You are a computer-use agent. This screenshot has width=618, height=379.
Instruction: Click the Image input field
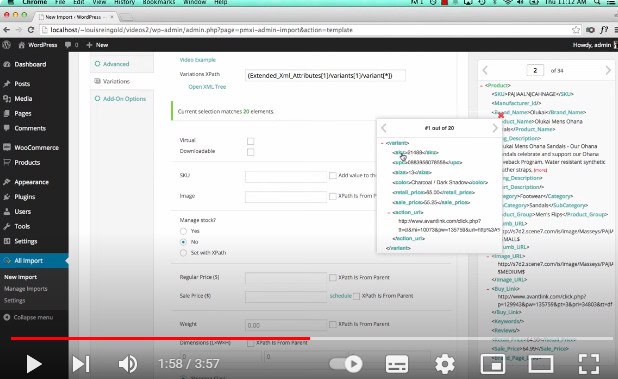286,196
